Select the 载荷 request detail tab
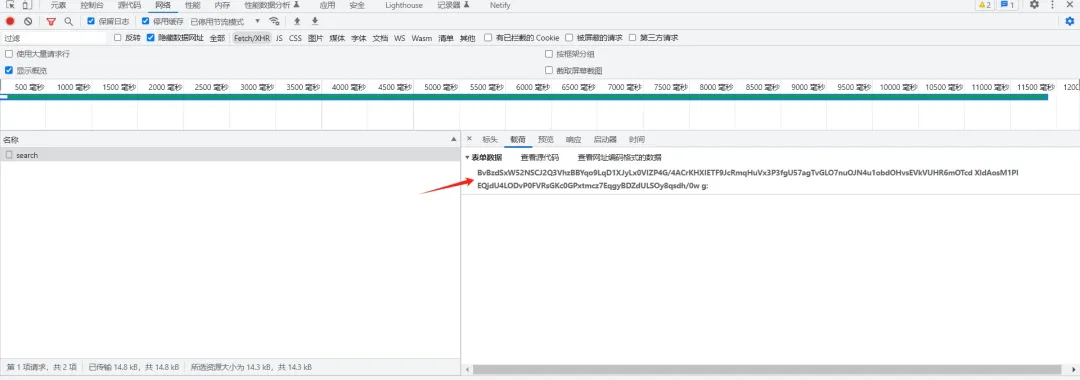 (x=517, y=139)
